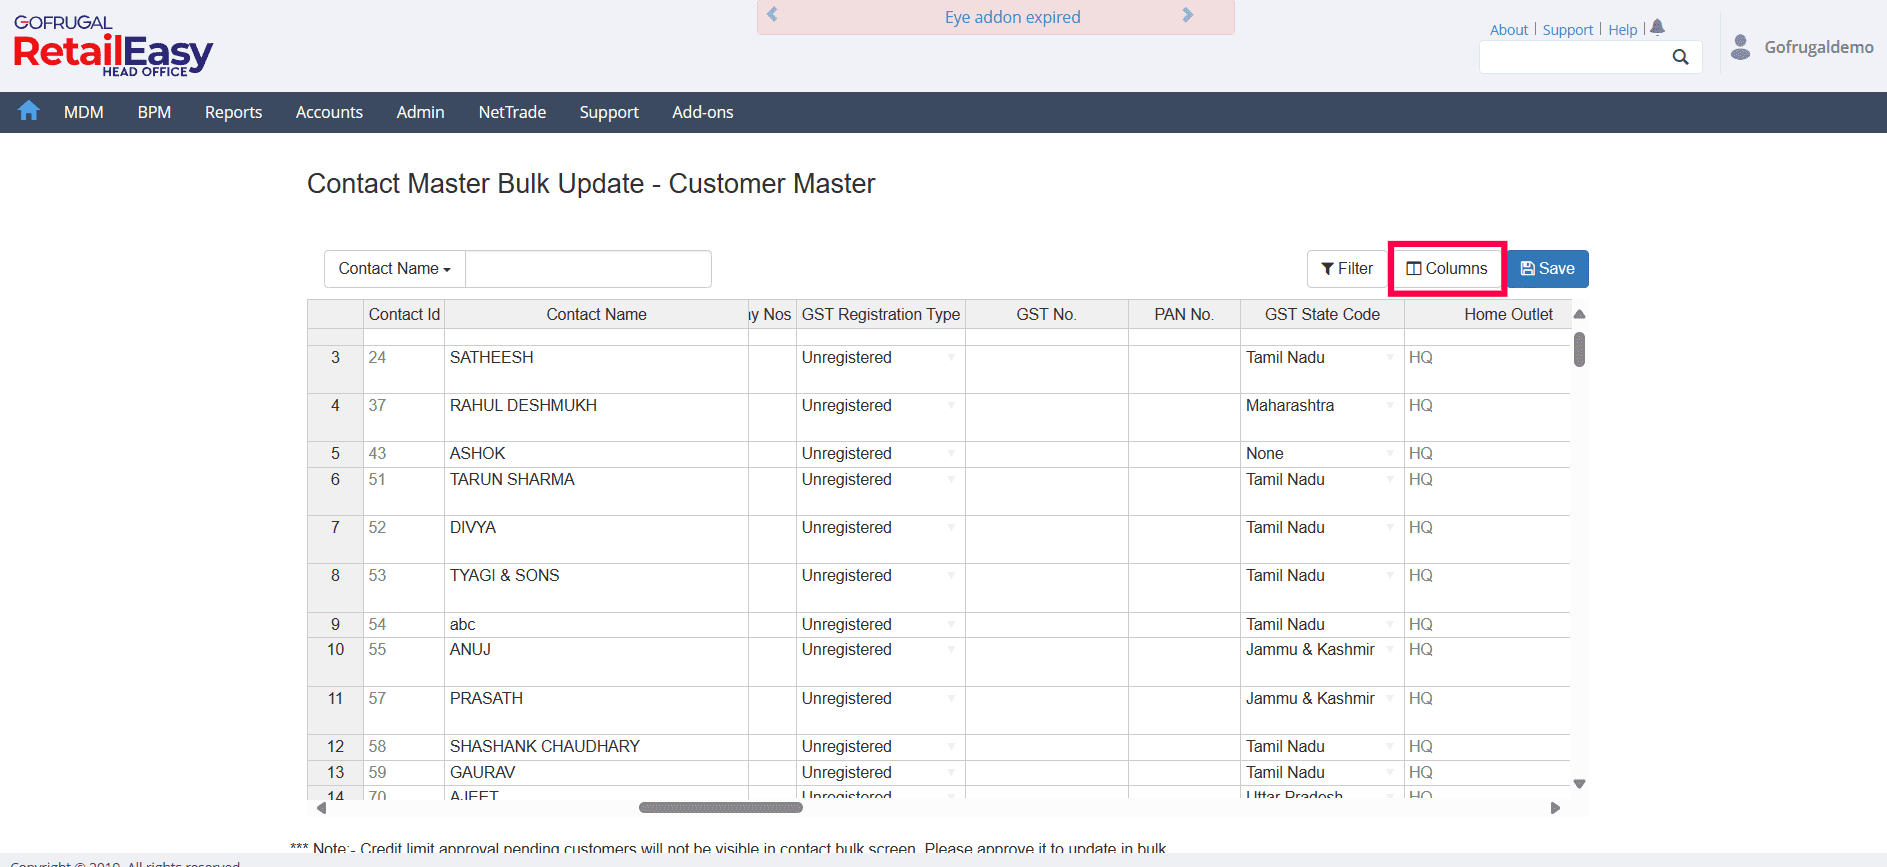Screen dimensions: 1887x867
Task: Click the Home Outlet HQ cell for DIVYA
Action: pos(1487,539)
